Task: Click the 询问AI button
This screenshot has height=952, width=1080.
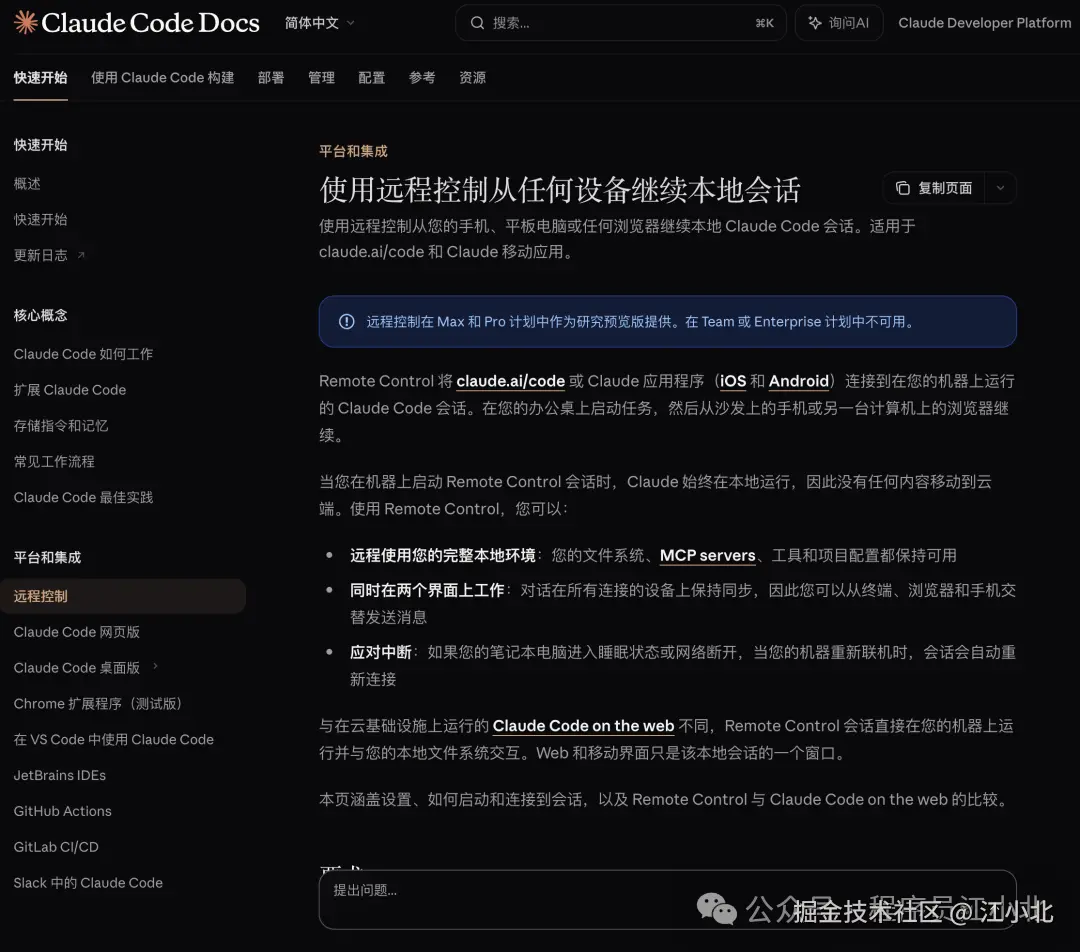Action: pyautogui.click(x=838, y=23)
